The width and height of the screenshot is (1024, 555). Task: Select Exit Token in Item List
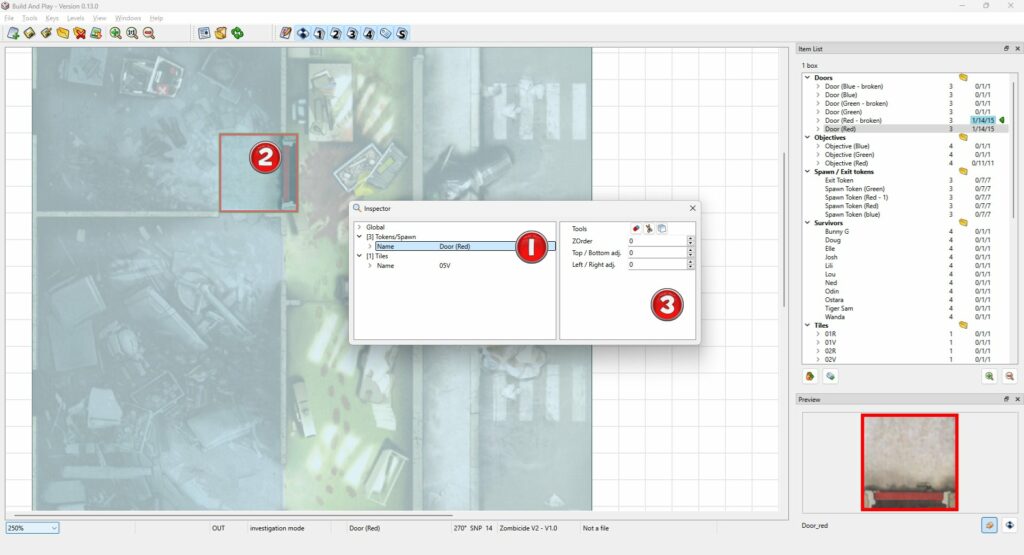pos(839,180)
